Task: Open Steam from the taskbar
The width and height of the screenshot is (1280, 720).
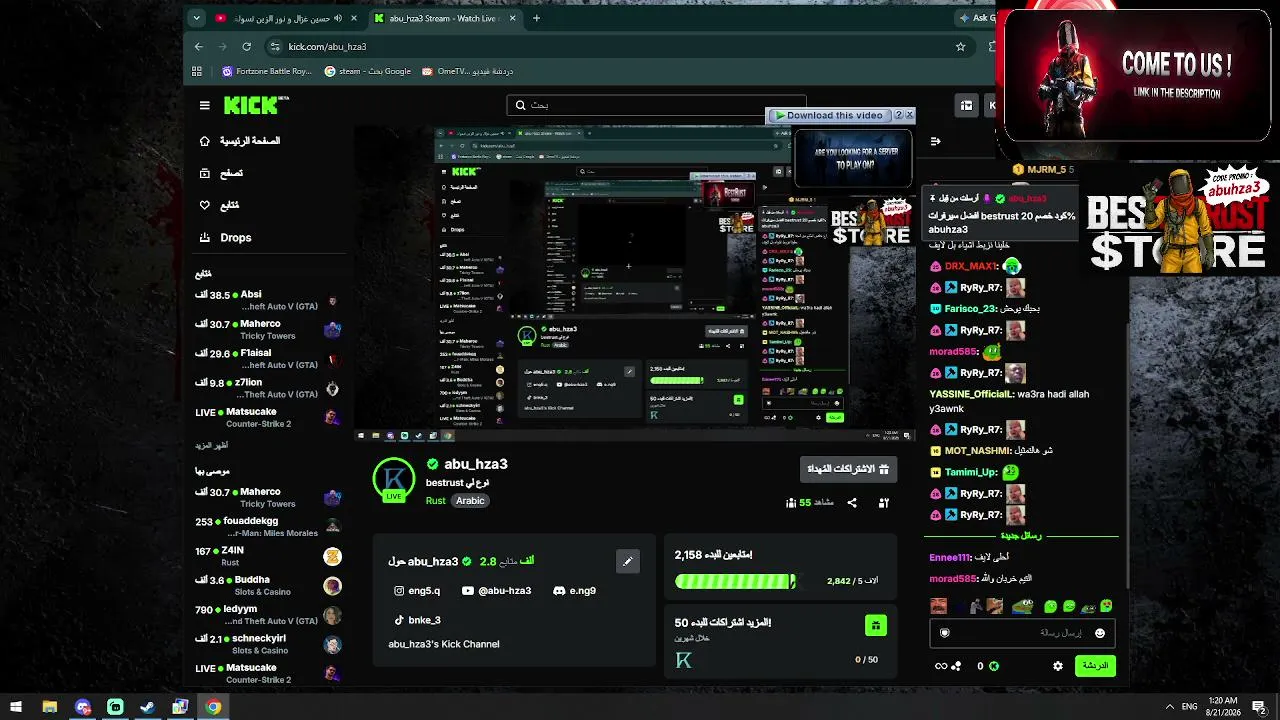Action: point(147,707)
